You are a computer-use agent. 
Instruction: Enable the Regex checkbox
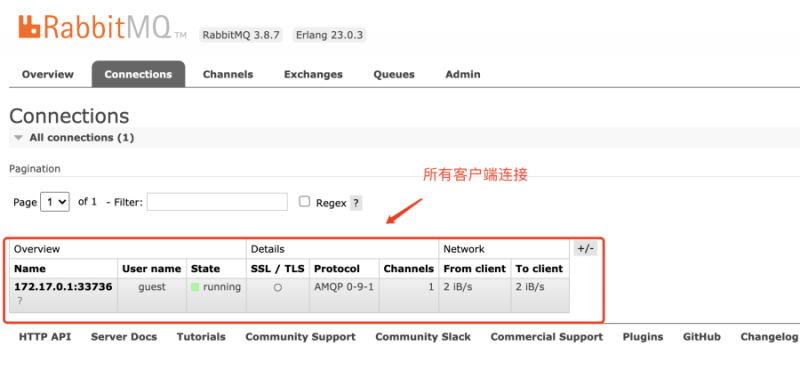coord(305,201)
